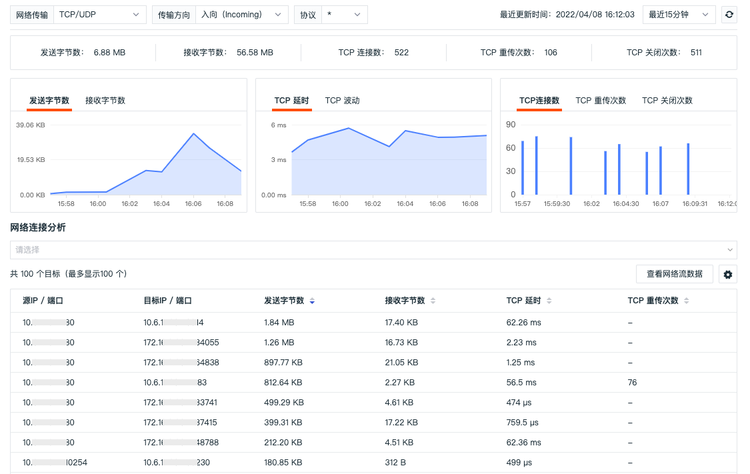This screenshot has width=750, height=474.
Task: Switch to the TCP 波动 tab
Action: coord(342,101)
